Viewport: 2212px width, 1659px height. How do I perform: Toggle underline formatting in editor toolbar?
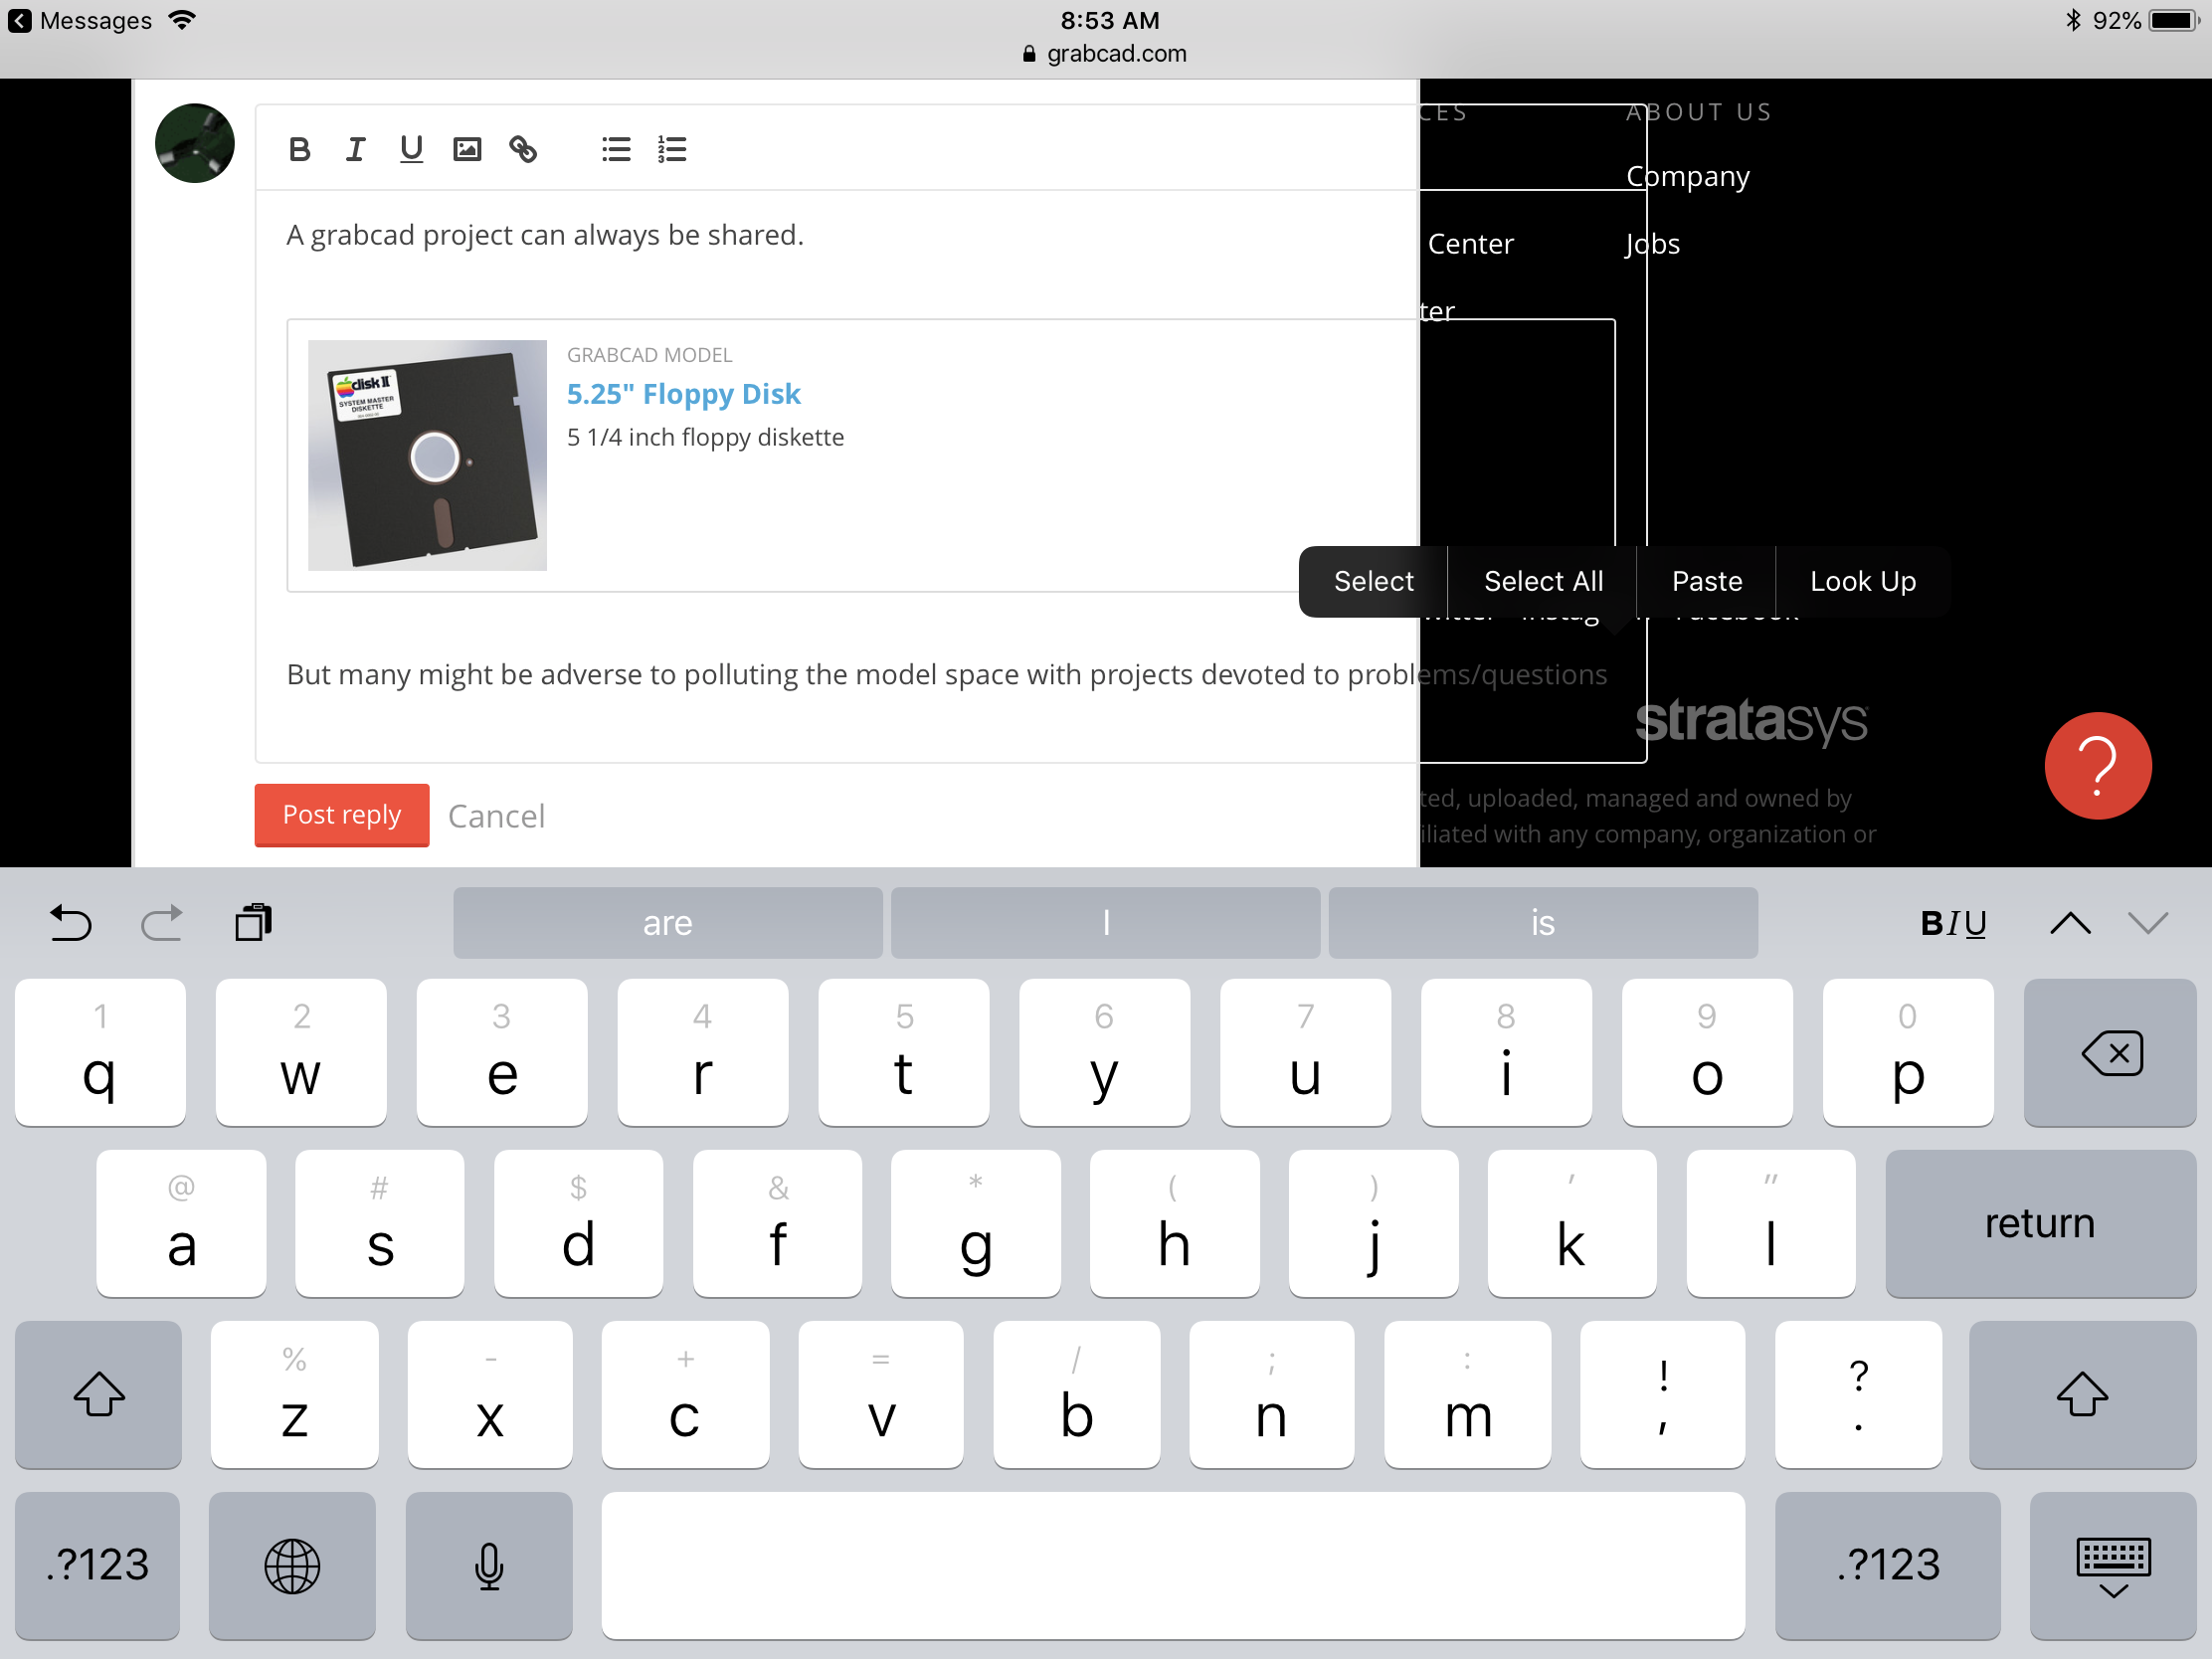click(411, 150)
